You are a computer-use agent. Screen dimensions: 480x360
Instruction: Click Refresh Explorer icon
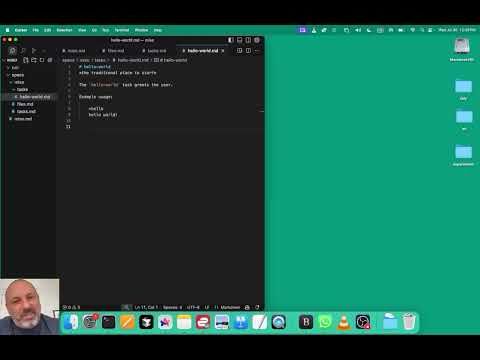pos(42,60)
